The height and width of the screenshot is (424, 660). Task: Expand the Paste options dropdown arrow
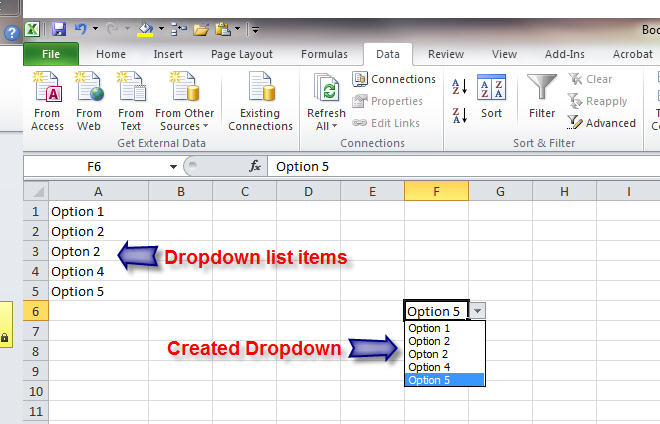click(x=237, y=29)
